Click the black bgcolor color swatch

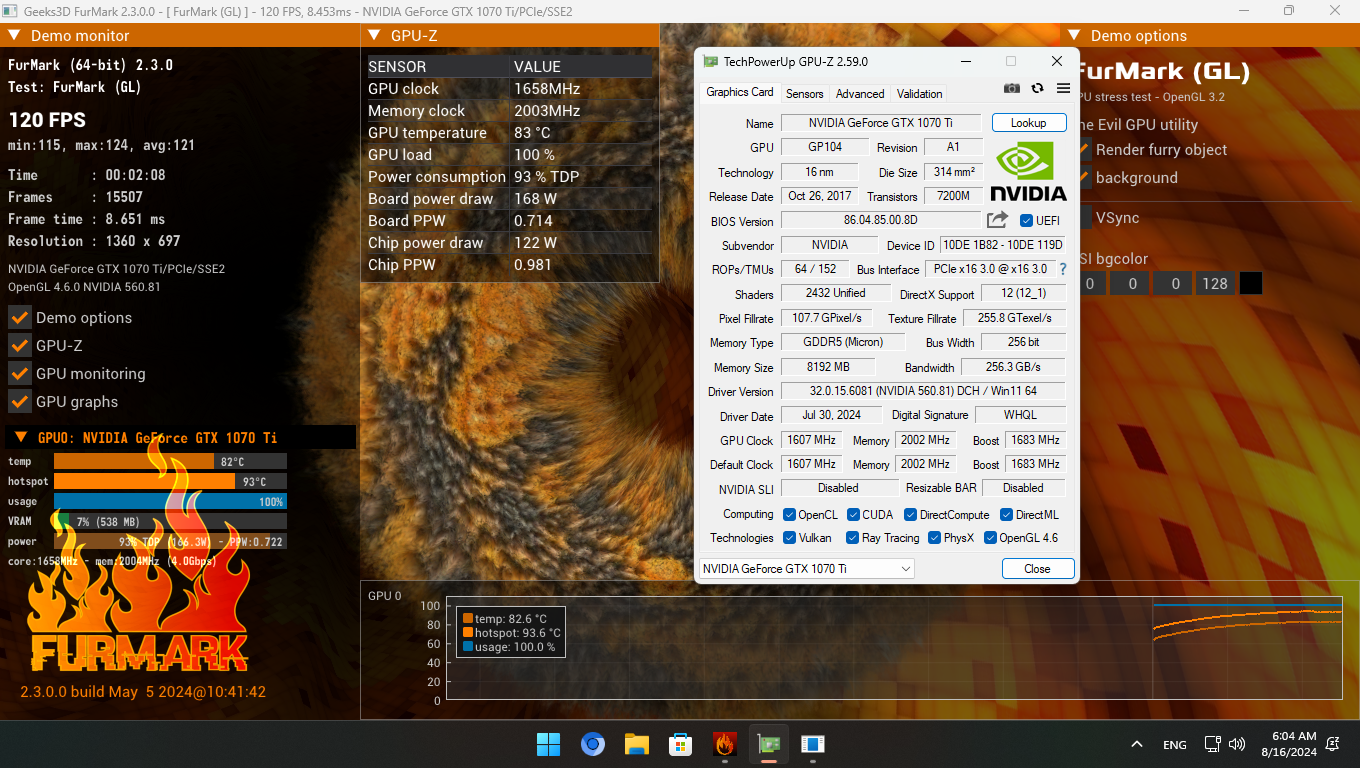tap(1251, 284)
